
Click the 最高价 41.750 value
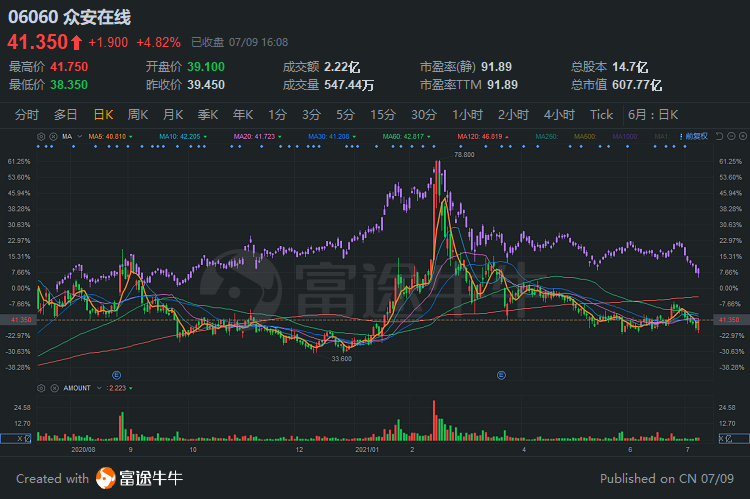tap(69, 67)
